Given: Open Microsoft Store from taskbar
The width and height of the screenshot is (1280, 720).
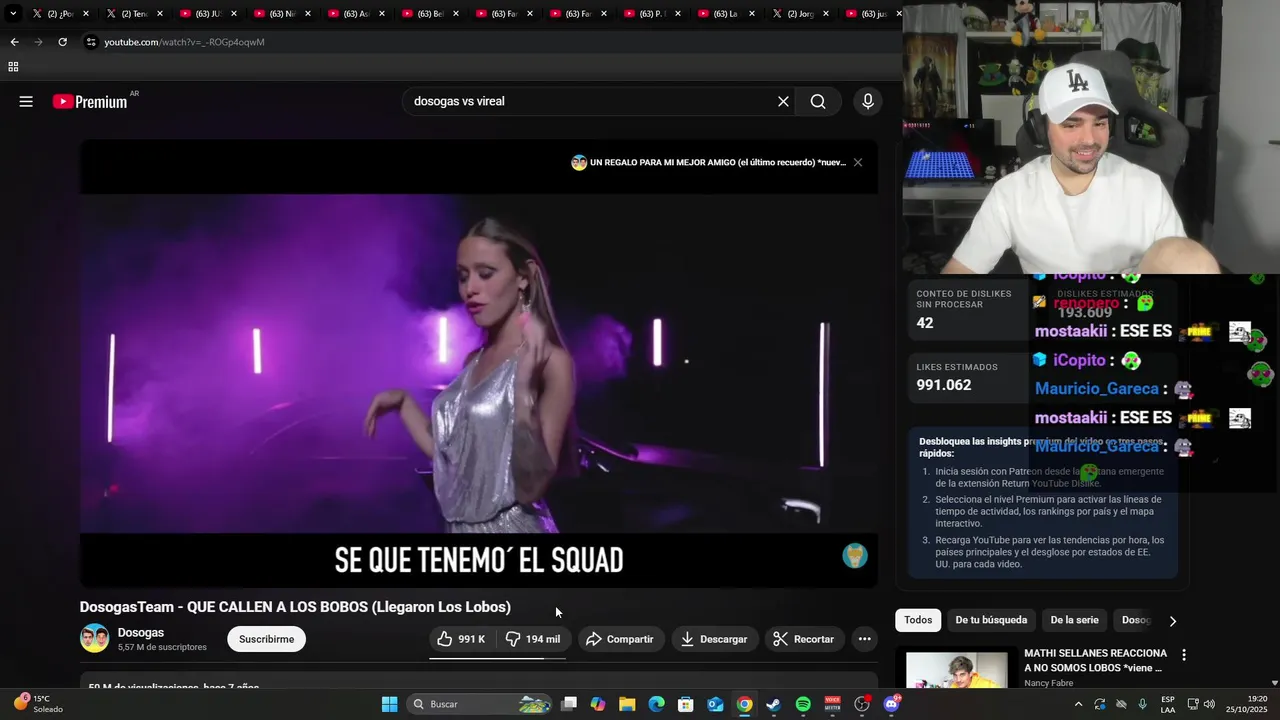Looking at the screenshot, I should coord(686,704).
